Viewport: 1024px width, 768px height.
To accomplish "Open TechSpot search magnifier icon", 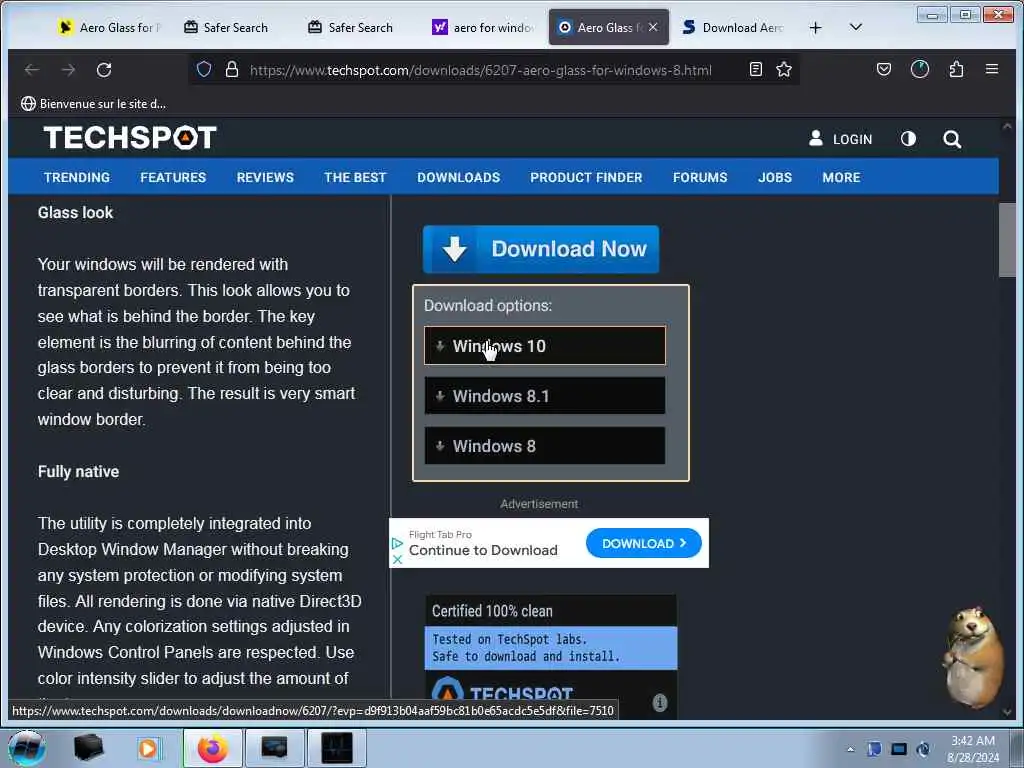I will click(x=952, y=139).
